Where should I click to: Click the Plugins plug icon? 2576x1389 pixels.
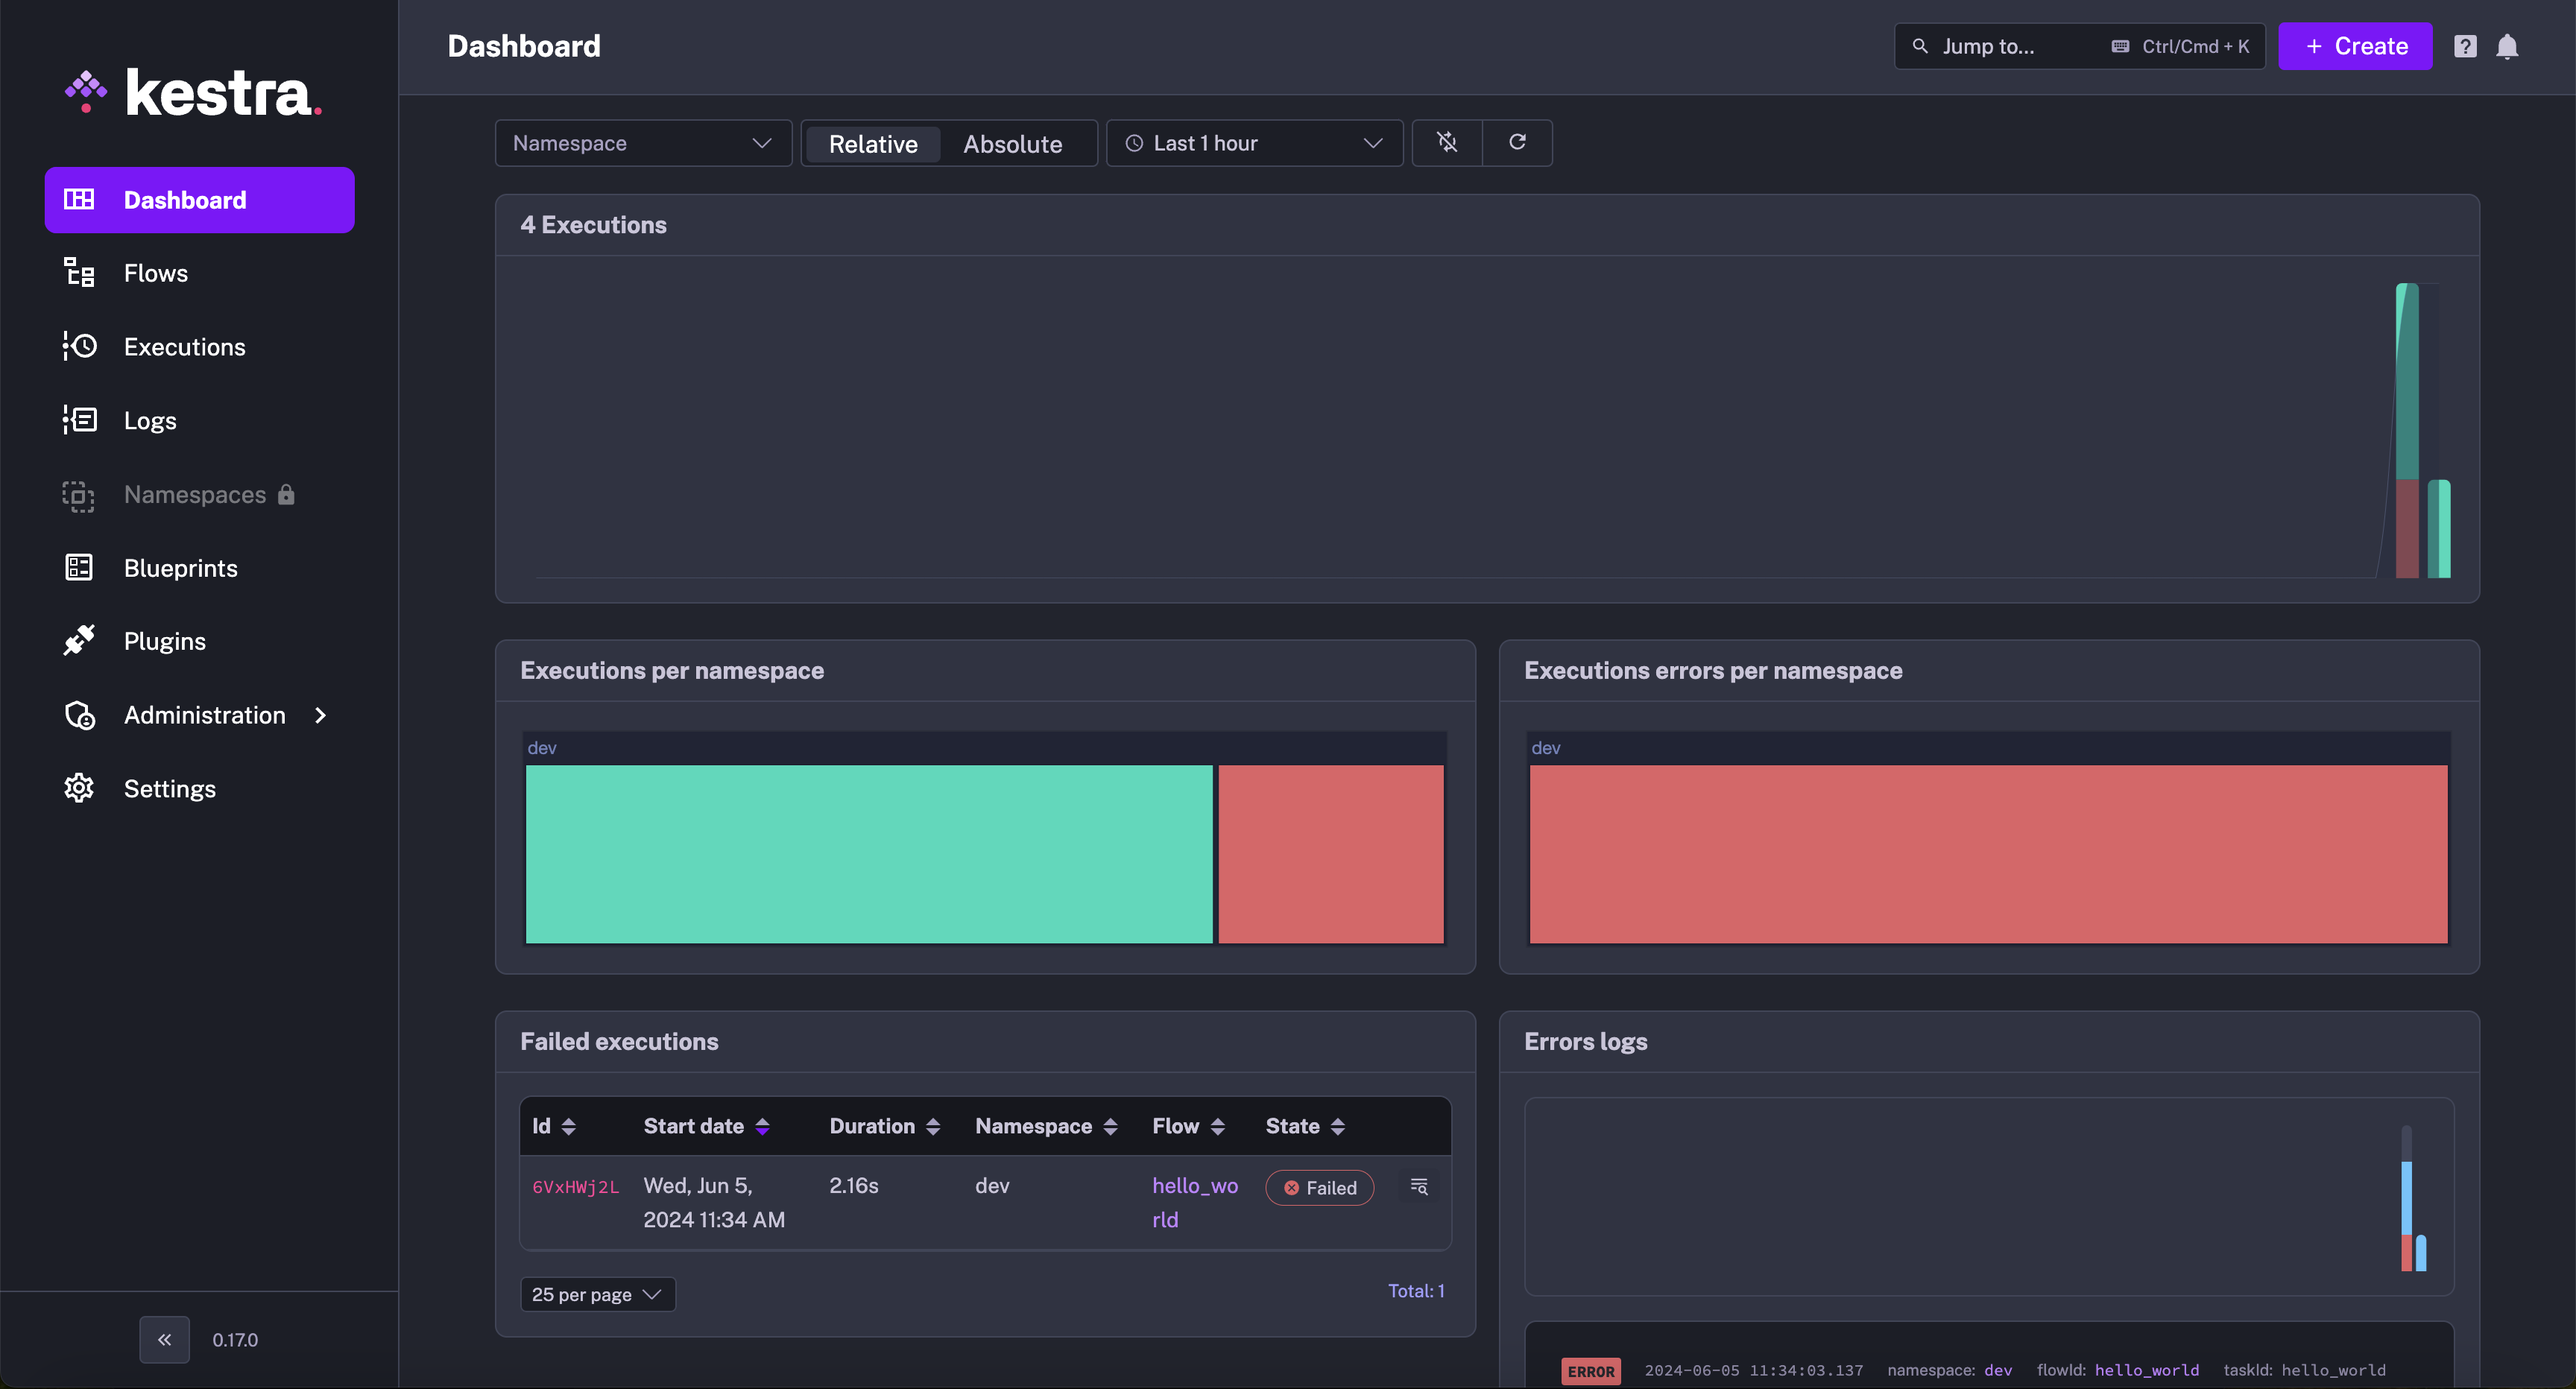[79, 640]
